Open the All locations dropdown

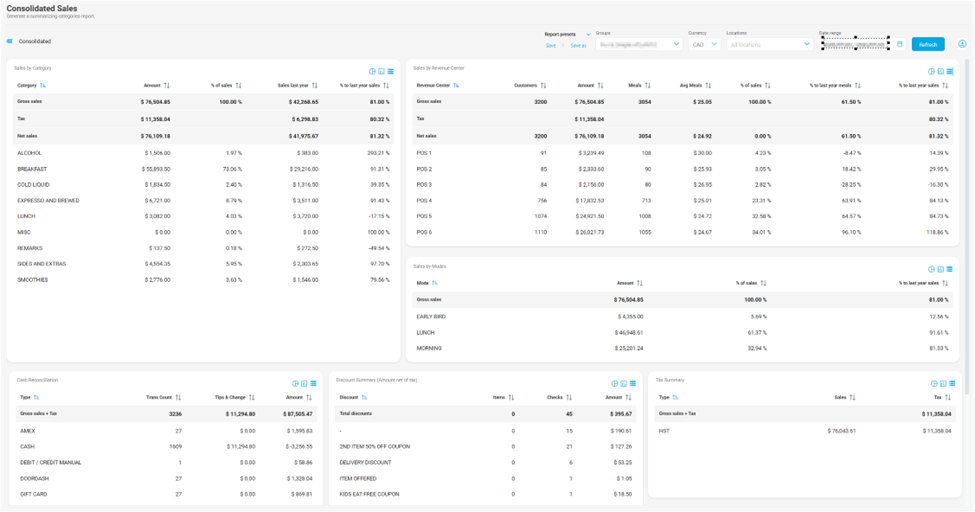[x=770, y=44]
